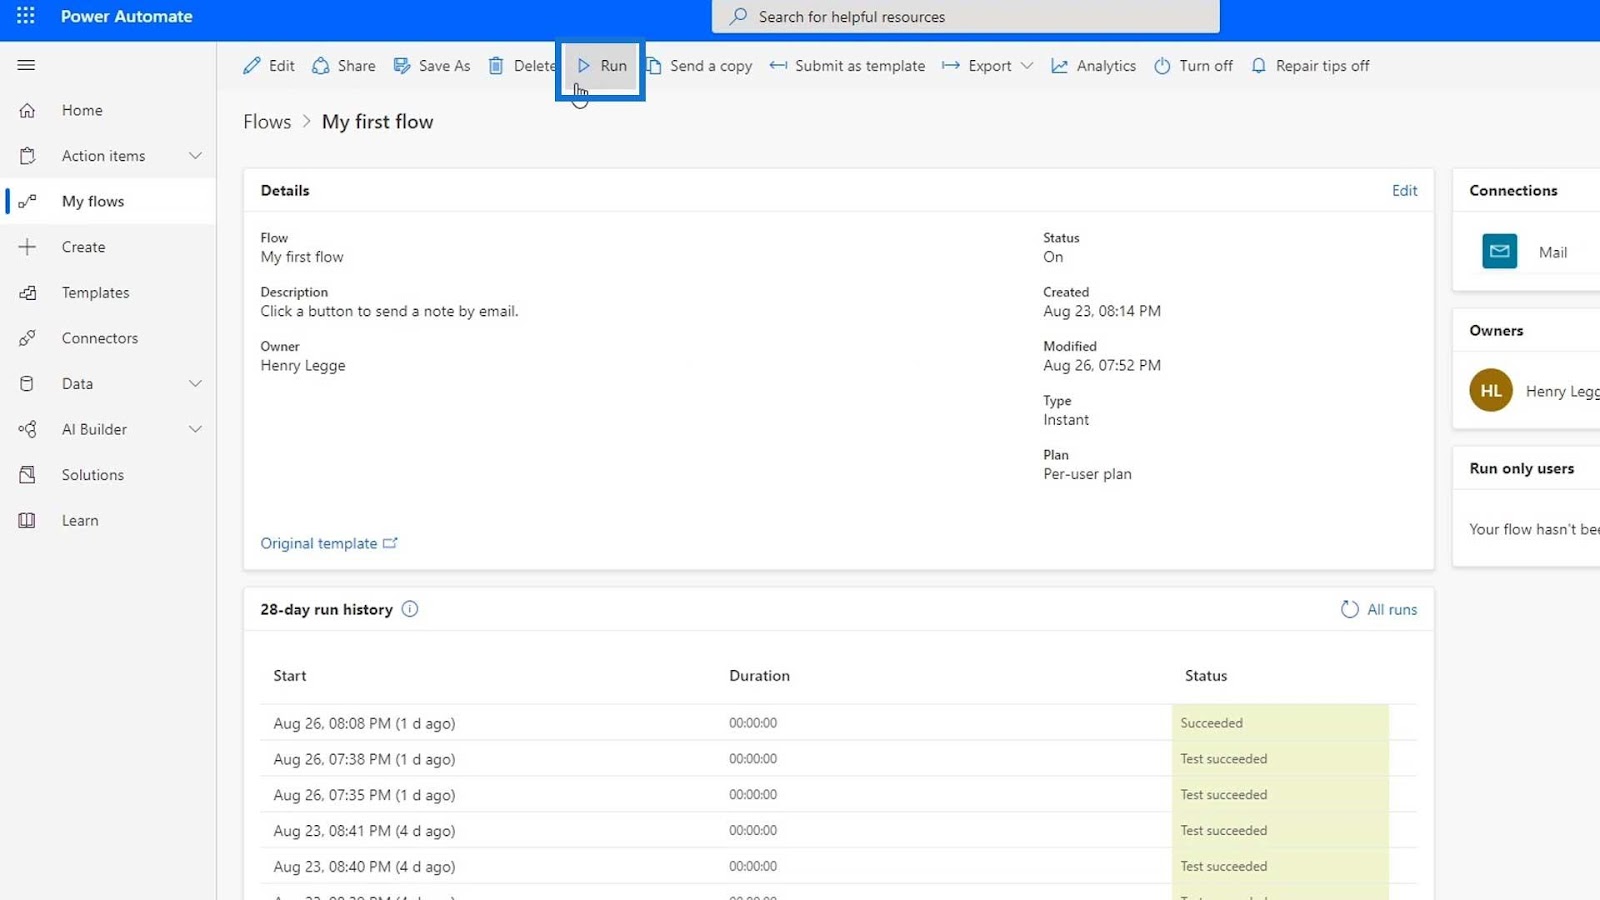
Task: Open the Original template link
Action: point(329,543)
